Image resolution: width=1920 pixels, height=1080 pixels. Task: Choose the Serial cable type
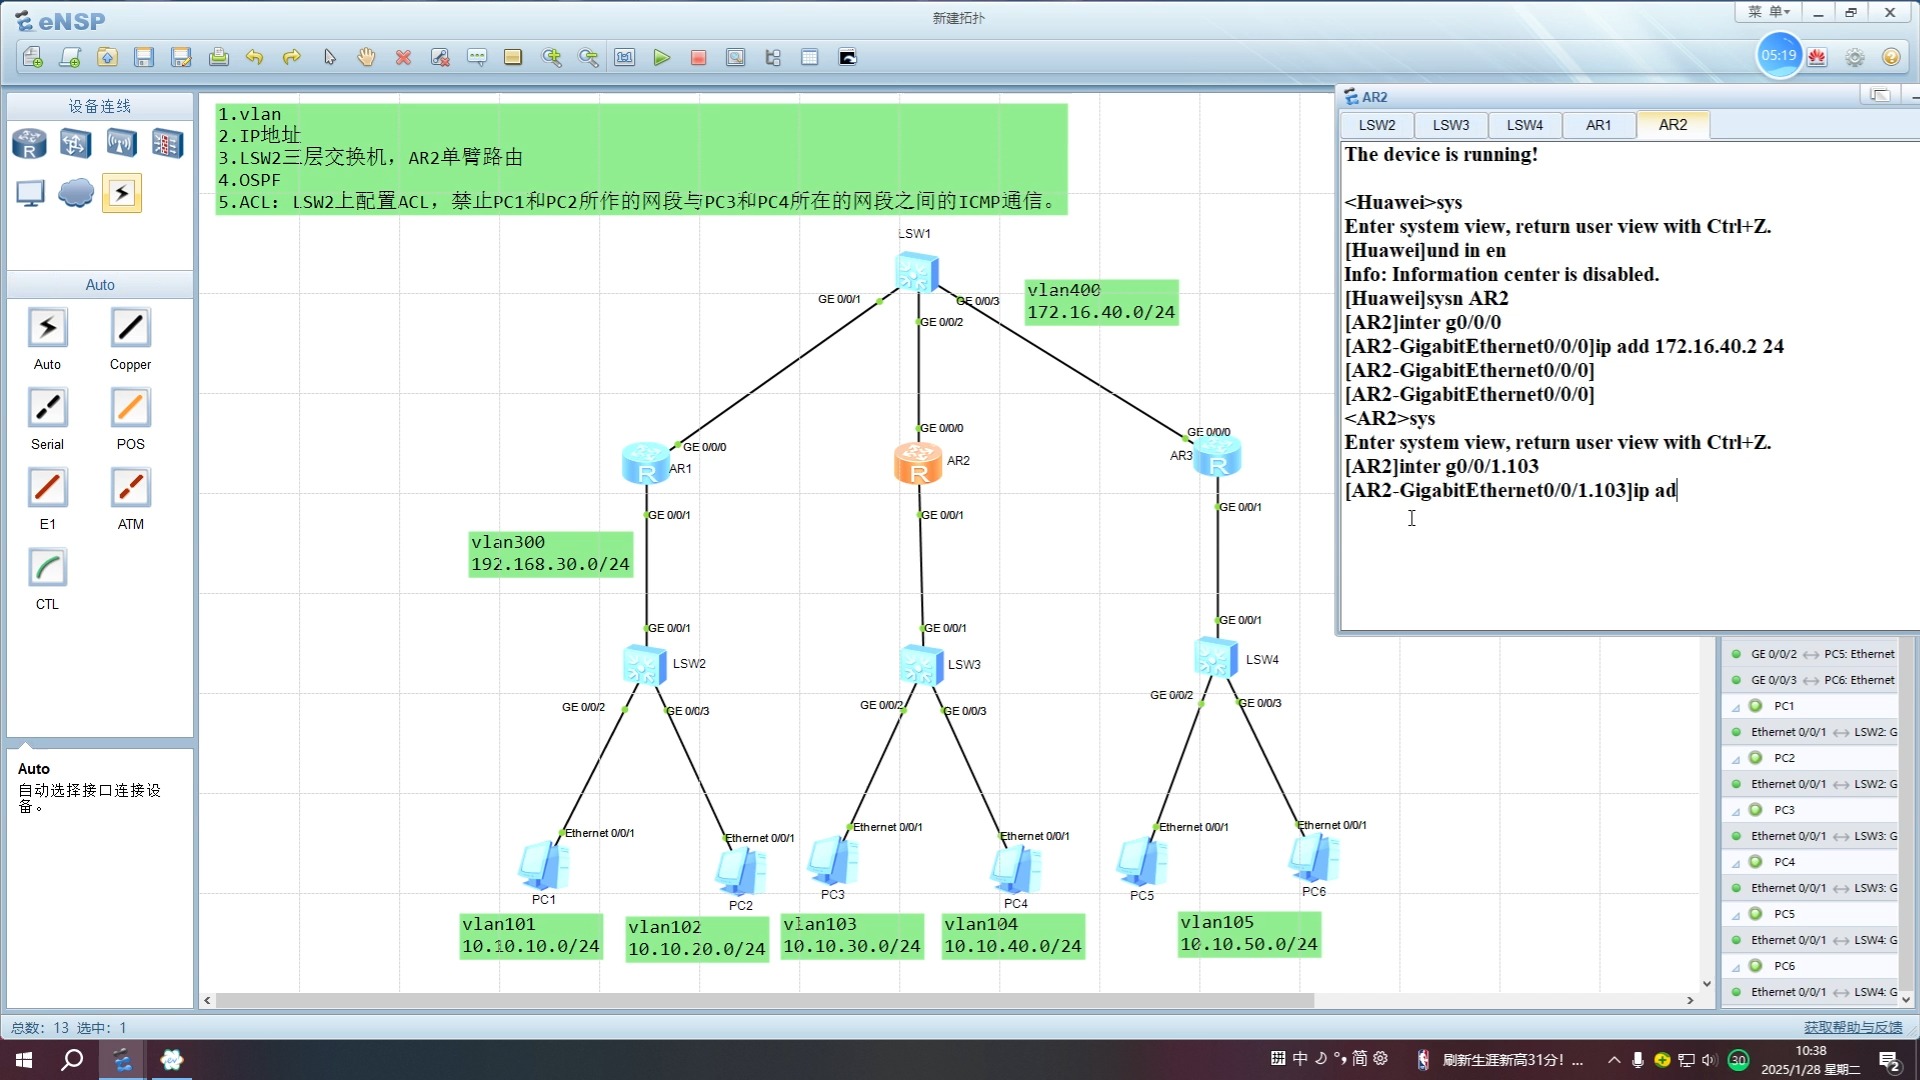47,408
